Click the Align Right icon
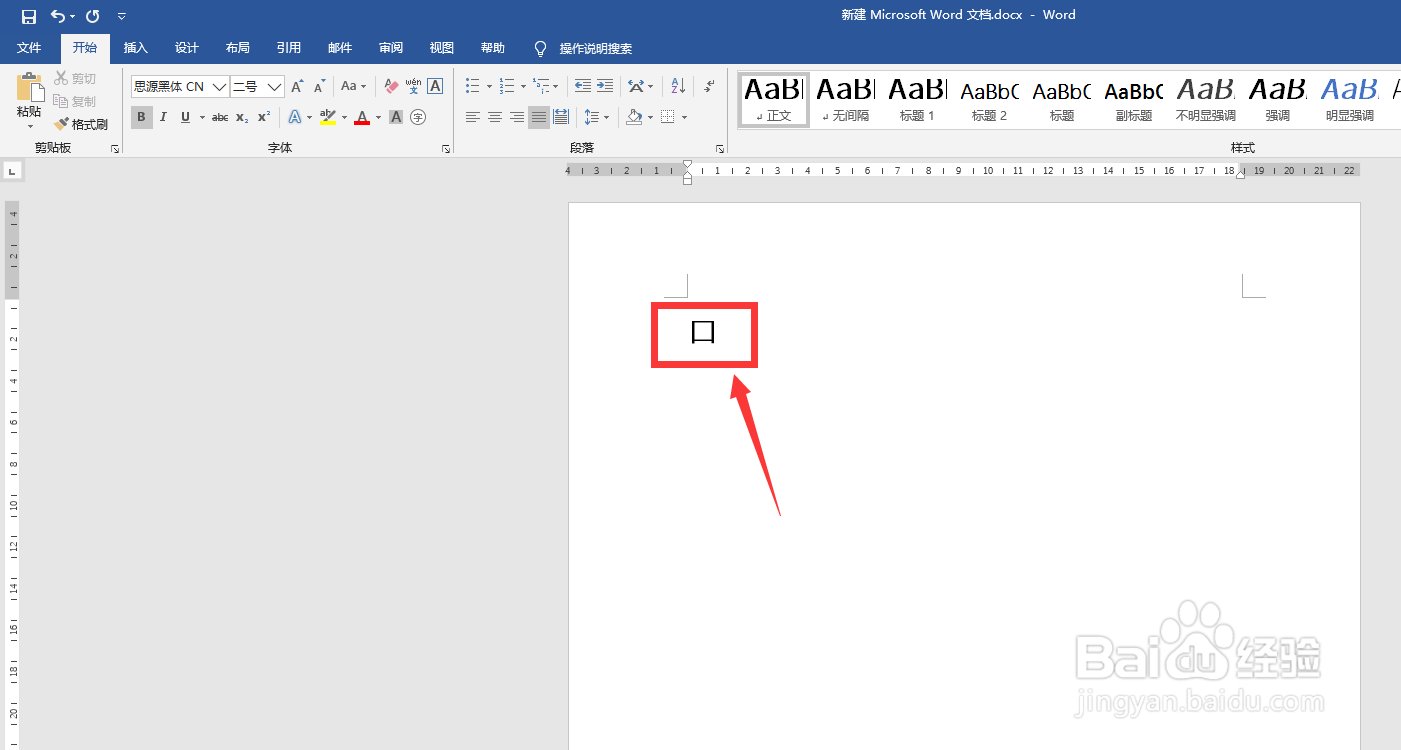Image resolution: width=1401 pixels, height=750 pixels. pyautogui.click(x=517, y=117)
